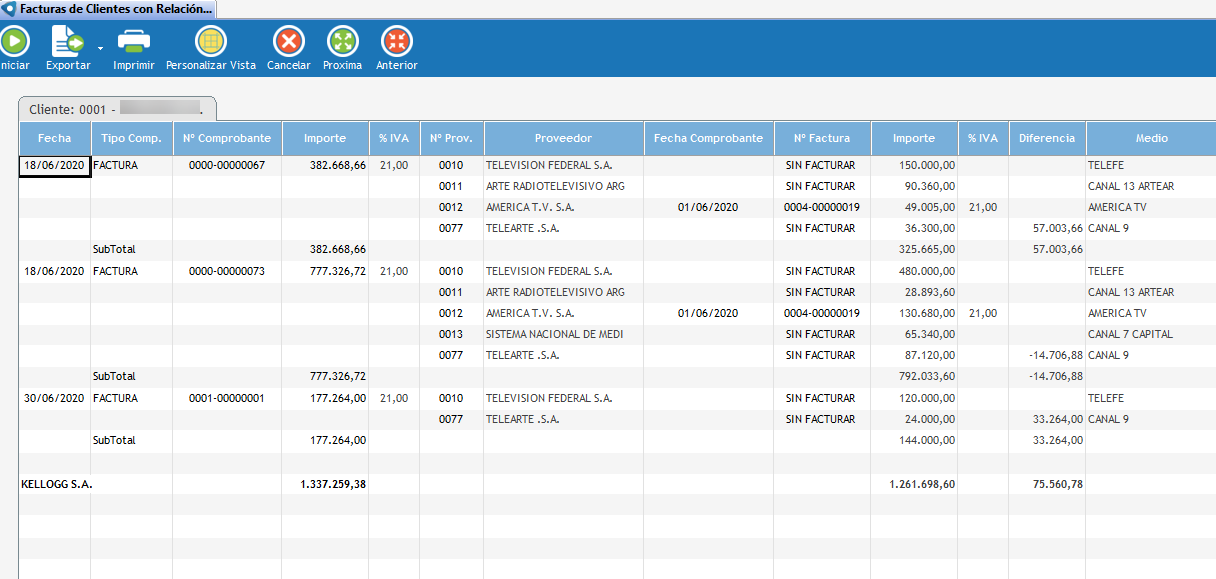The width and height of the screenshot is (1216, 579).
Task: Open the Exportar dropdown arrow
Action: coord(100,47)
